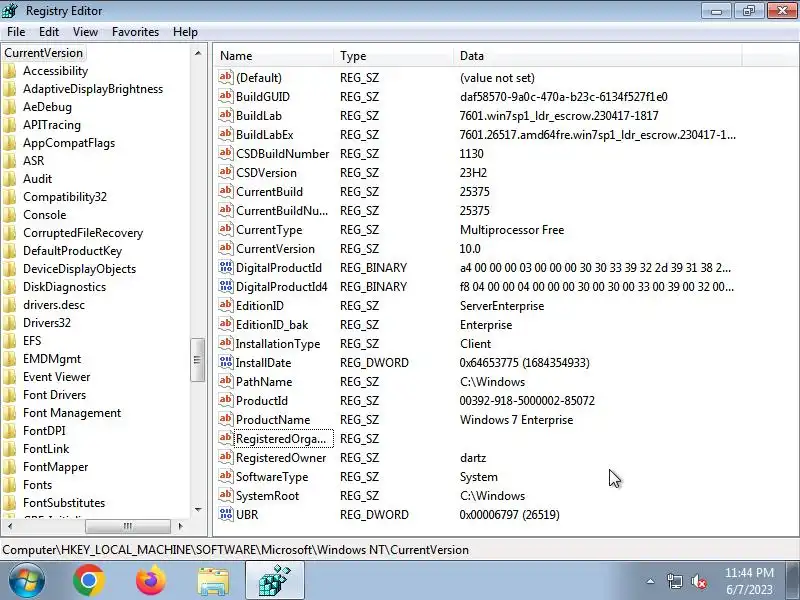Open Windows Explorer from the taskbar
Viewport: 800px width, 600px height.
[x=213, y=581]
